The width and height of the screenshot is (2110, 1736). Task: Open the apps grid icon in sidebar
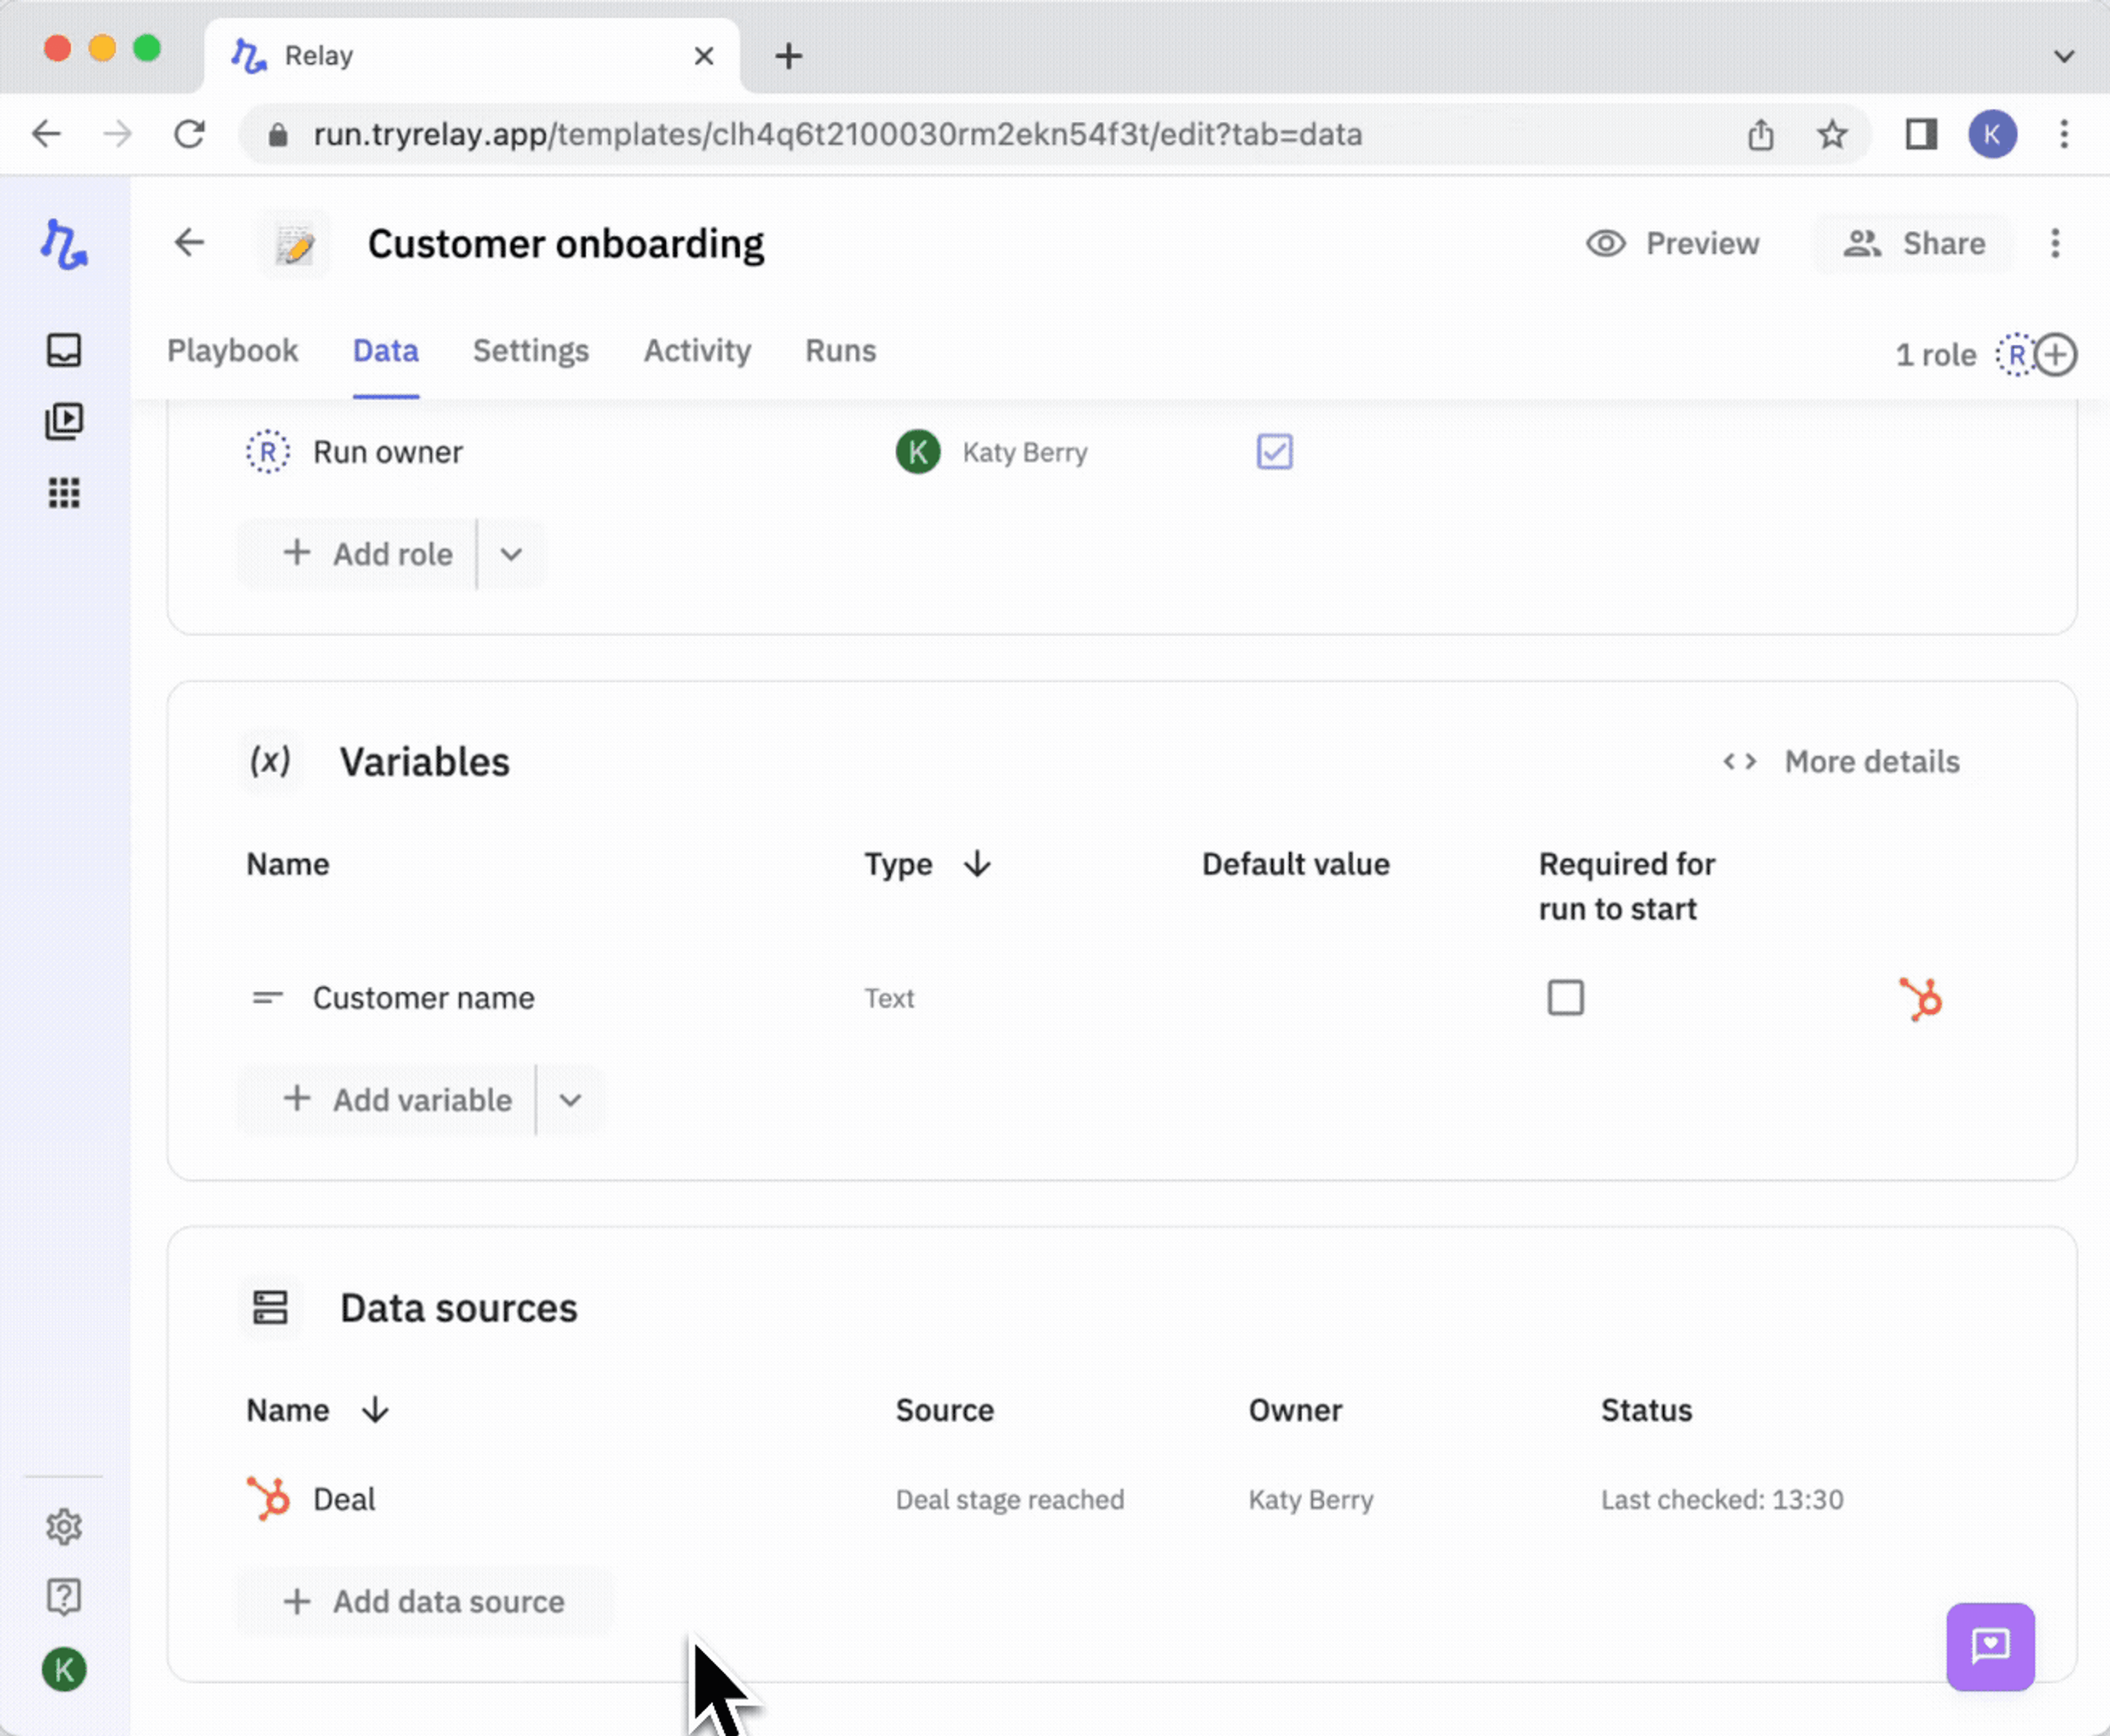tap(64, 493)
